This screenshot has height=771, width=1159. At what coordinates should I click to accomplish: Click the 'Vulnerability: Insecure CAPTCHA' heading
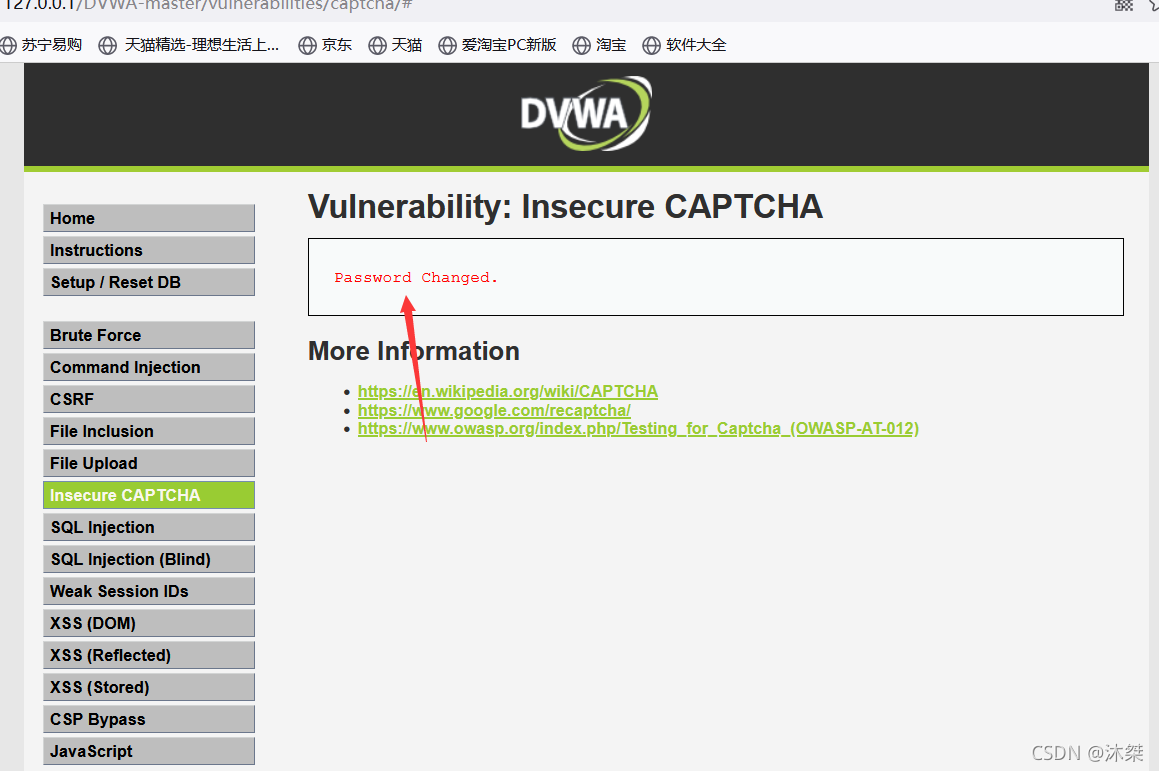(565, 206)
